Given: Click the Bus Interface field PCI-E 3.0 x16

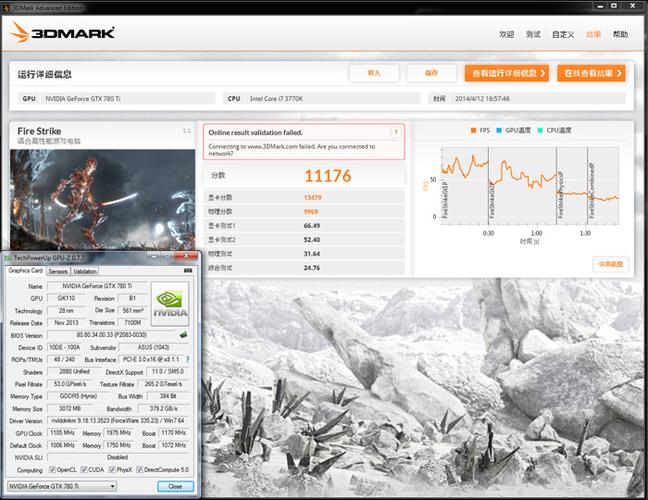Looking at the screenshot, I should [151, 360].
